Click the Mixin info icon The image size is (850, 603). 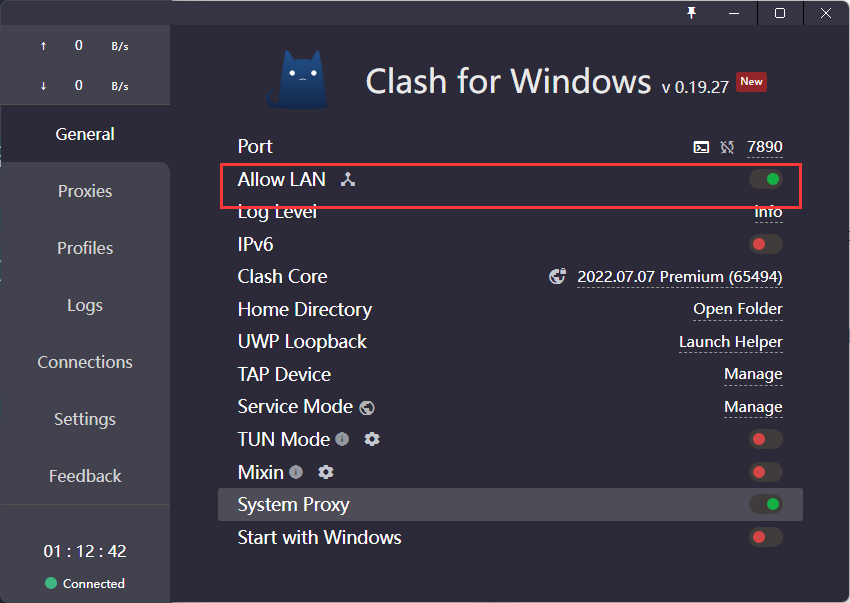tap(296, 472)
